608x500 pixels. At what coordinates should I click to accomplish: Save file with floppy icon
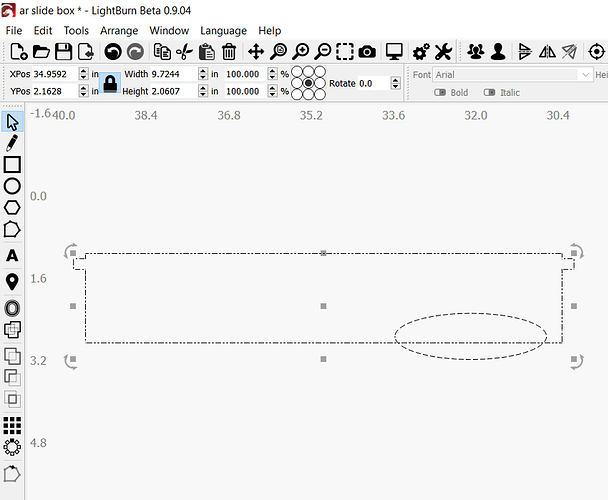pos(64,51)
